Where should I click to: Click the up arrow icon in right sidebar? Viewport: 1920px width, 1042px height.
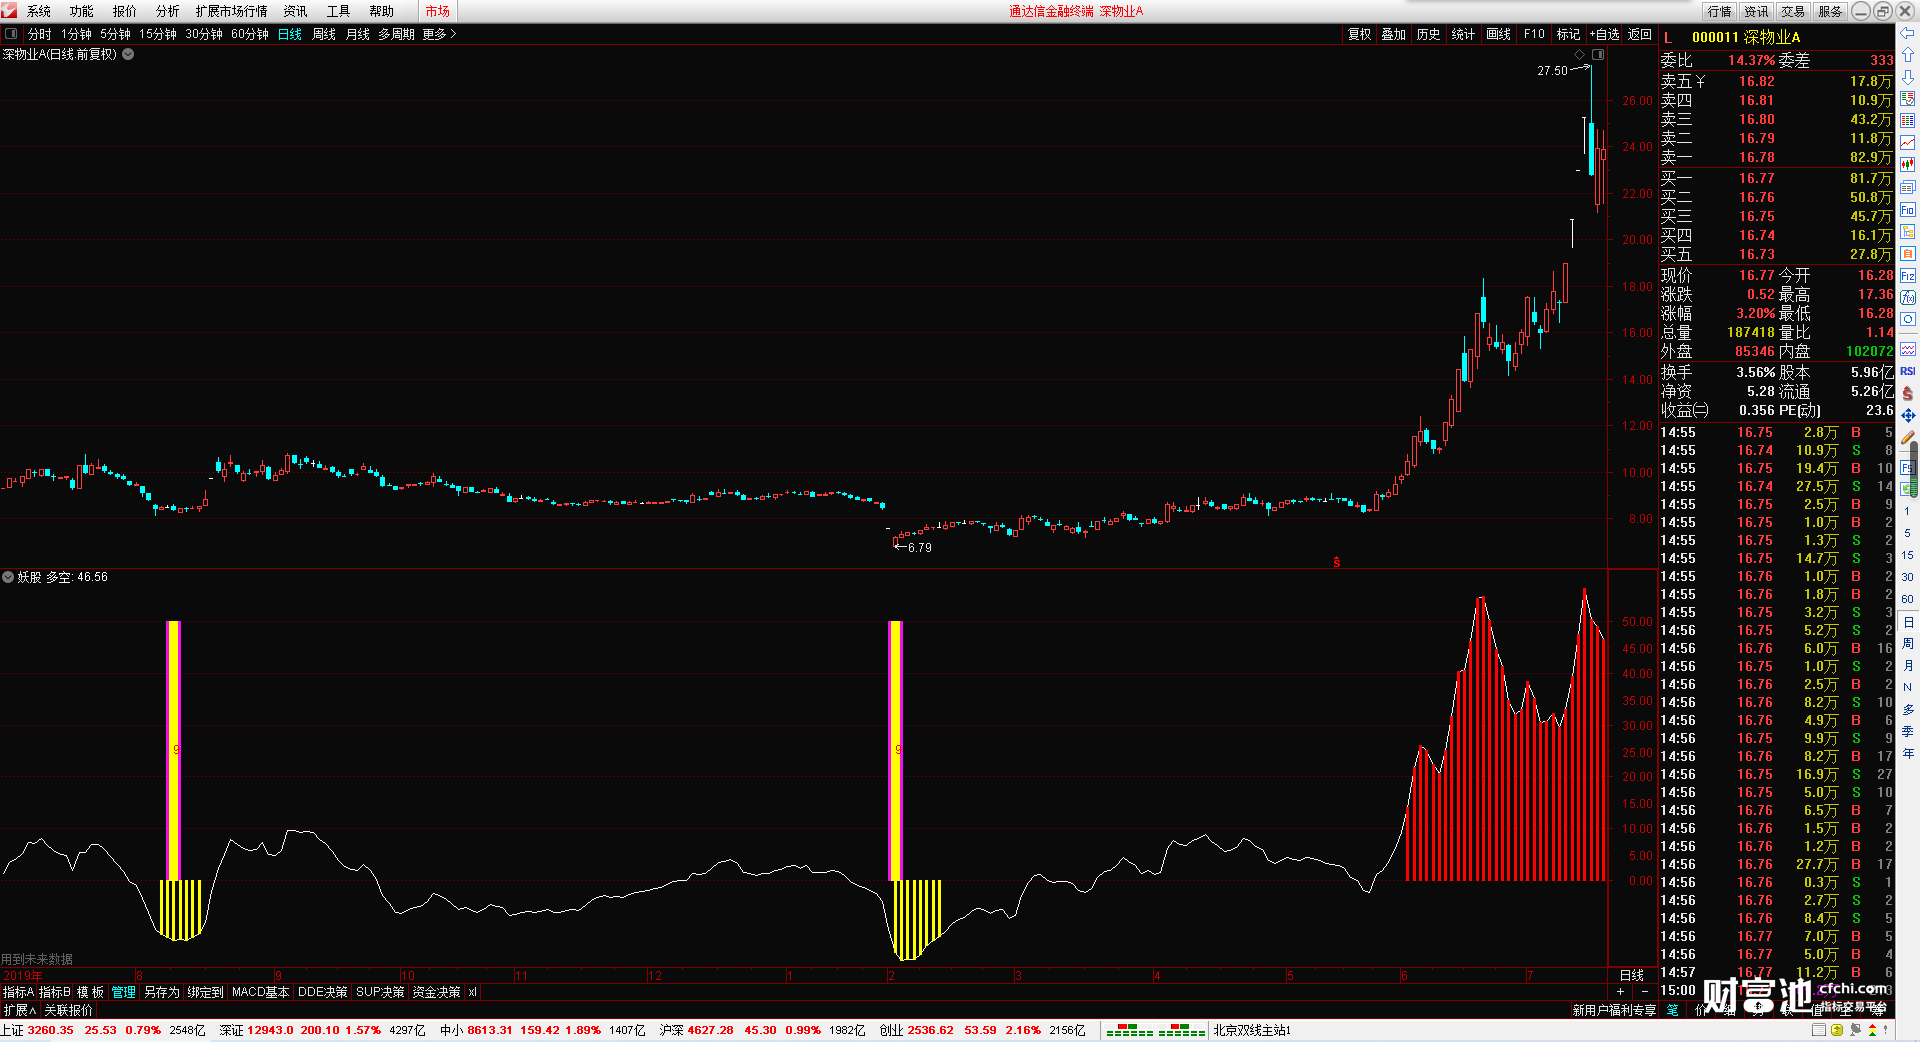coord(1908,55)
